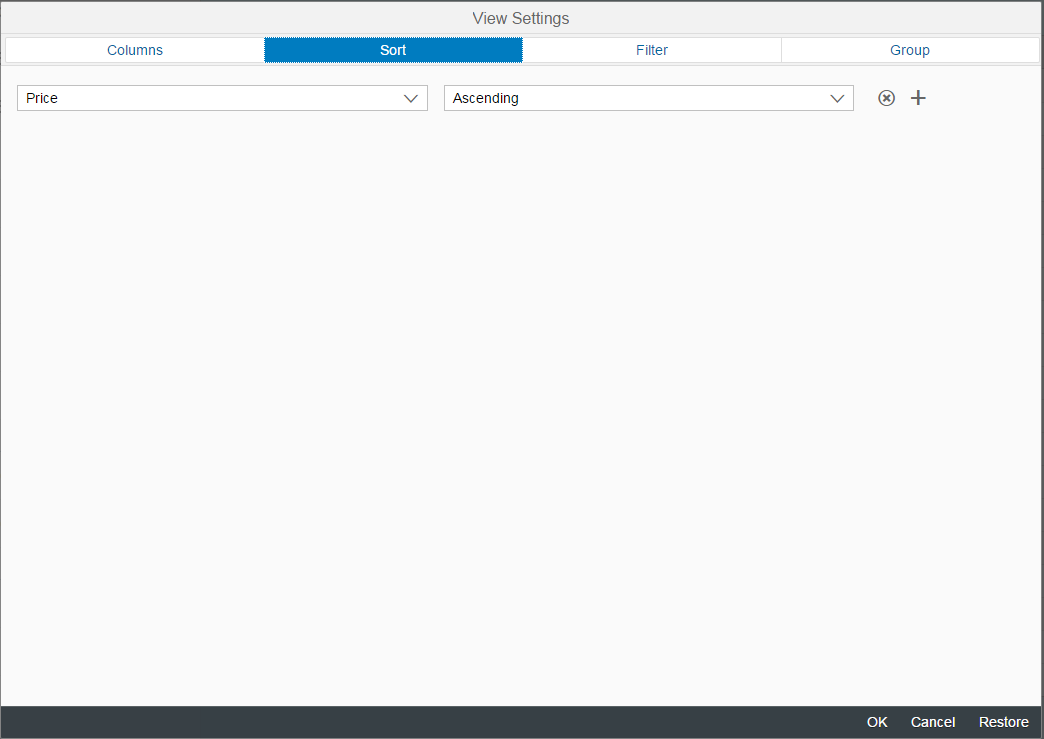This screenshot has height=739, width=1044.
Task: Open the Filter tab
Action: click(652, 50)
